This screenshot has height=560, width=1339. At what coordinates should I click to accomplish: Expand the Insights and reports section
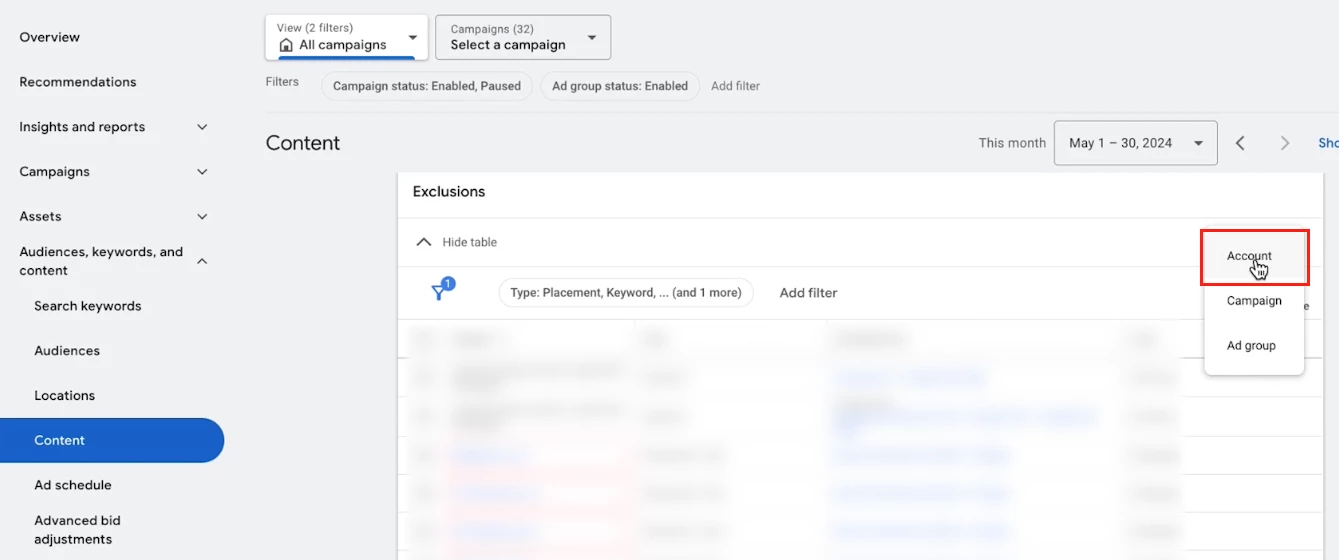click(202, 127)
